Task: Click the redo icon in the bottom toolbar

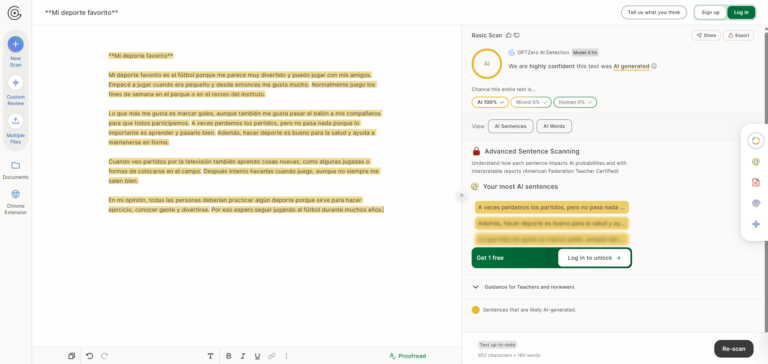Action: pos(104,356)
